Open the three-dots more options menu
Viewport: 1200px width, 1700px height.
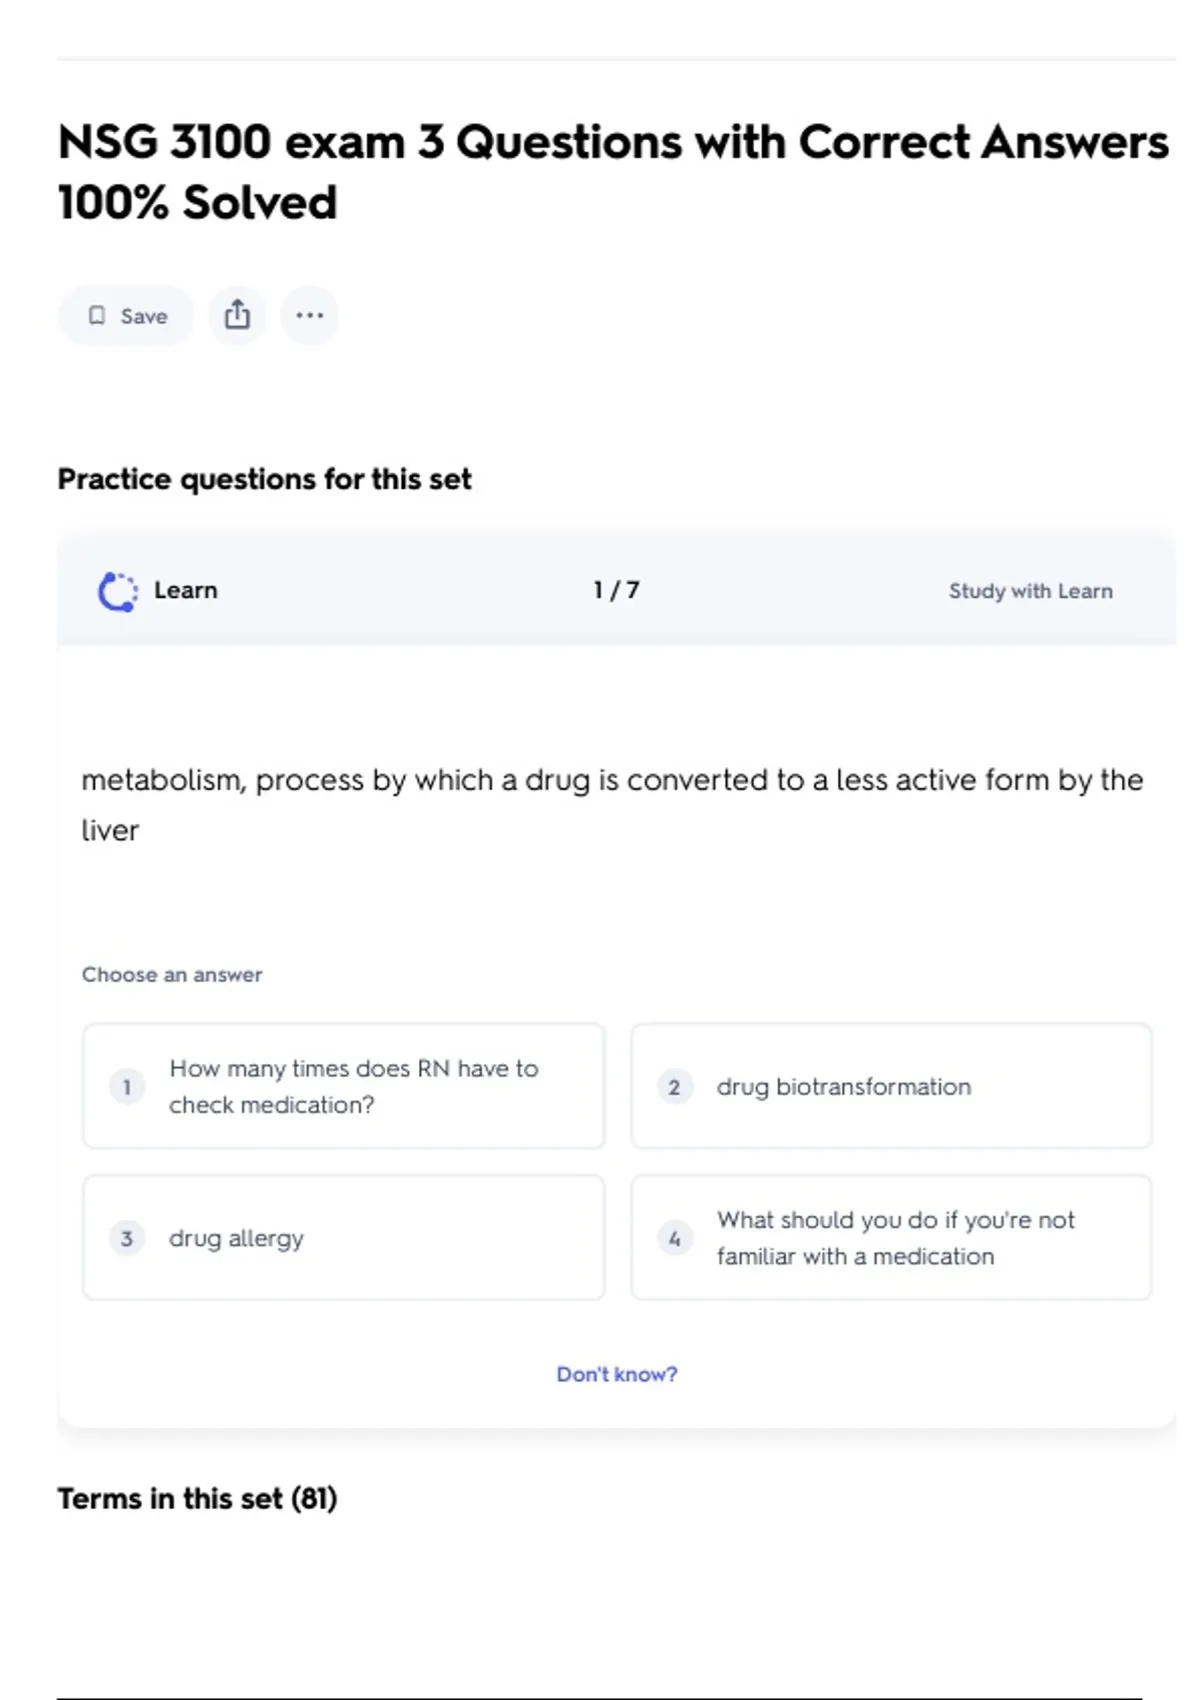pyautogui.click(x=309, y=316)
